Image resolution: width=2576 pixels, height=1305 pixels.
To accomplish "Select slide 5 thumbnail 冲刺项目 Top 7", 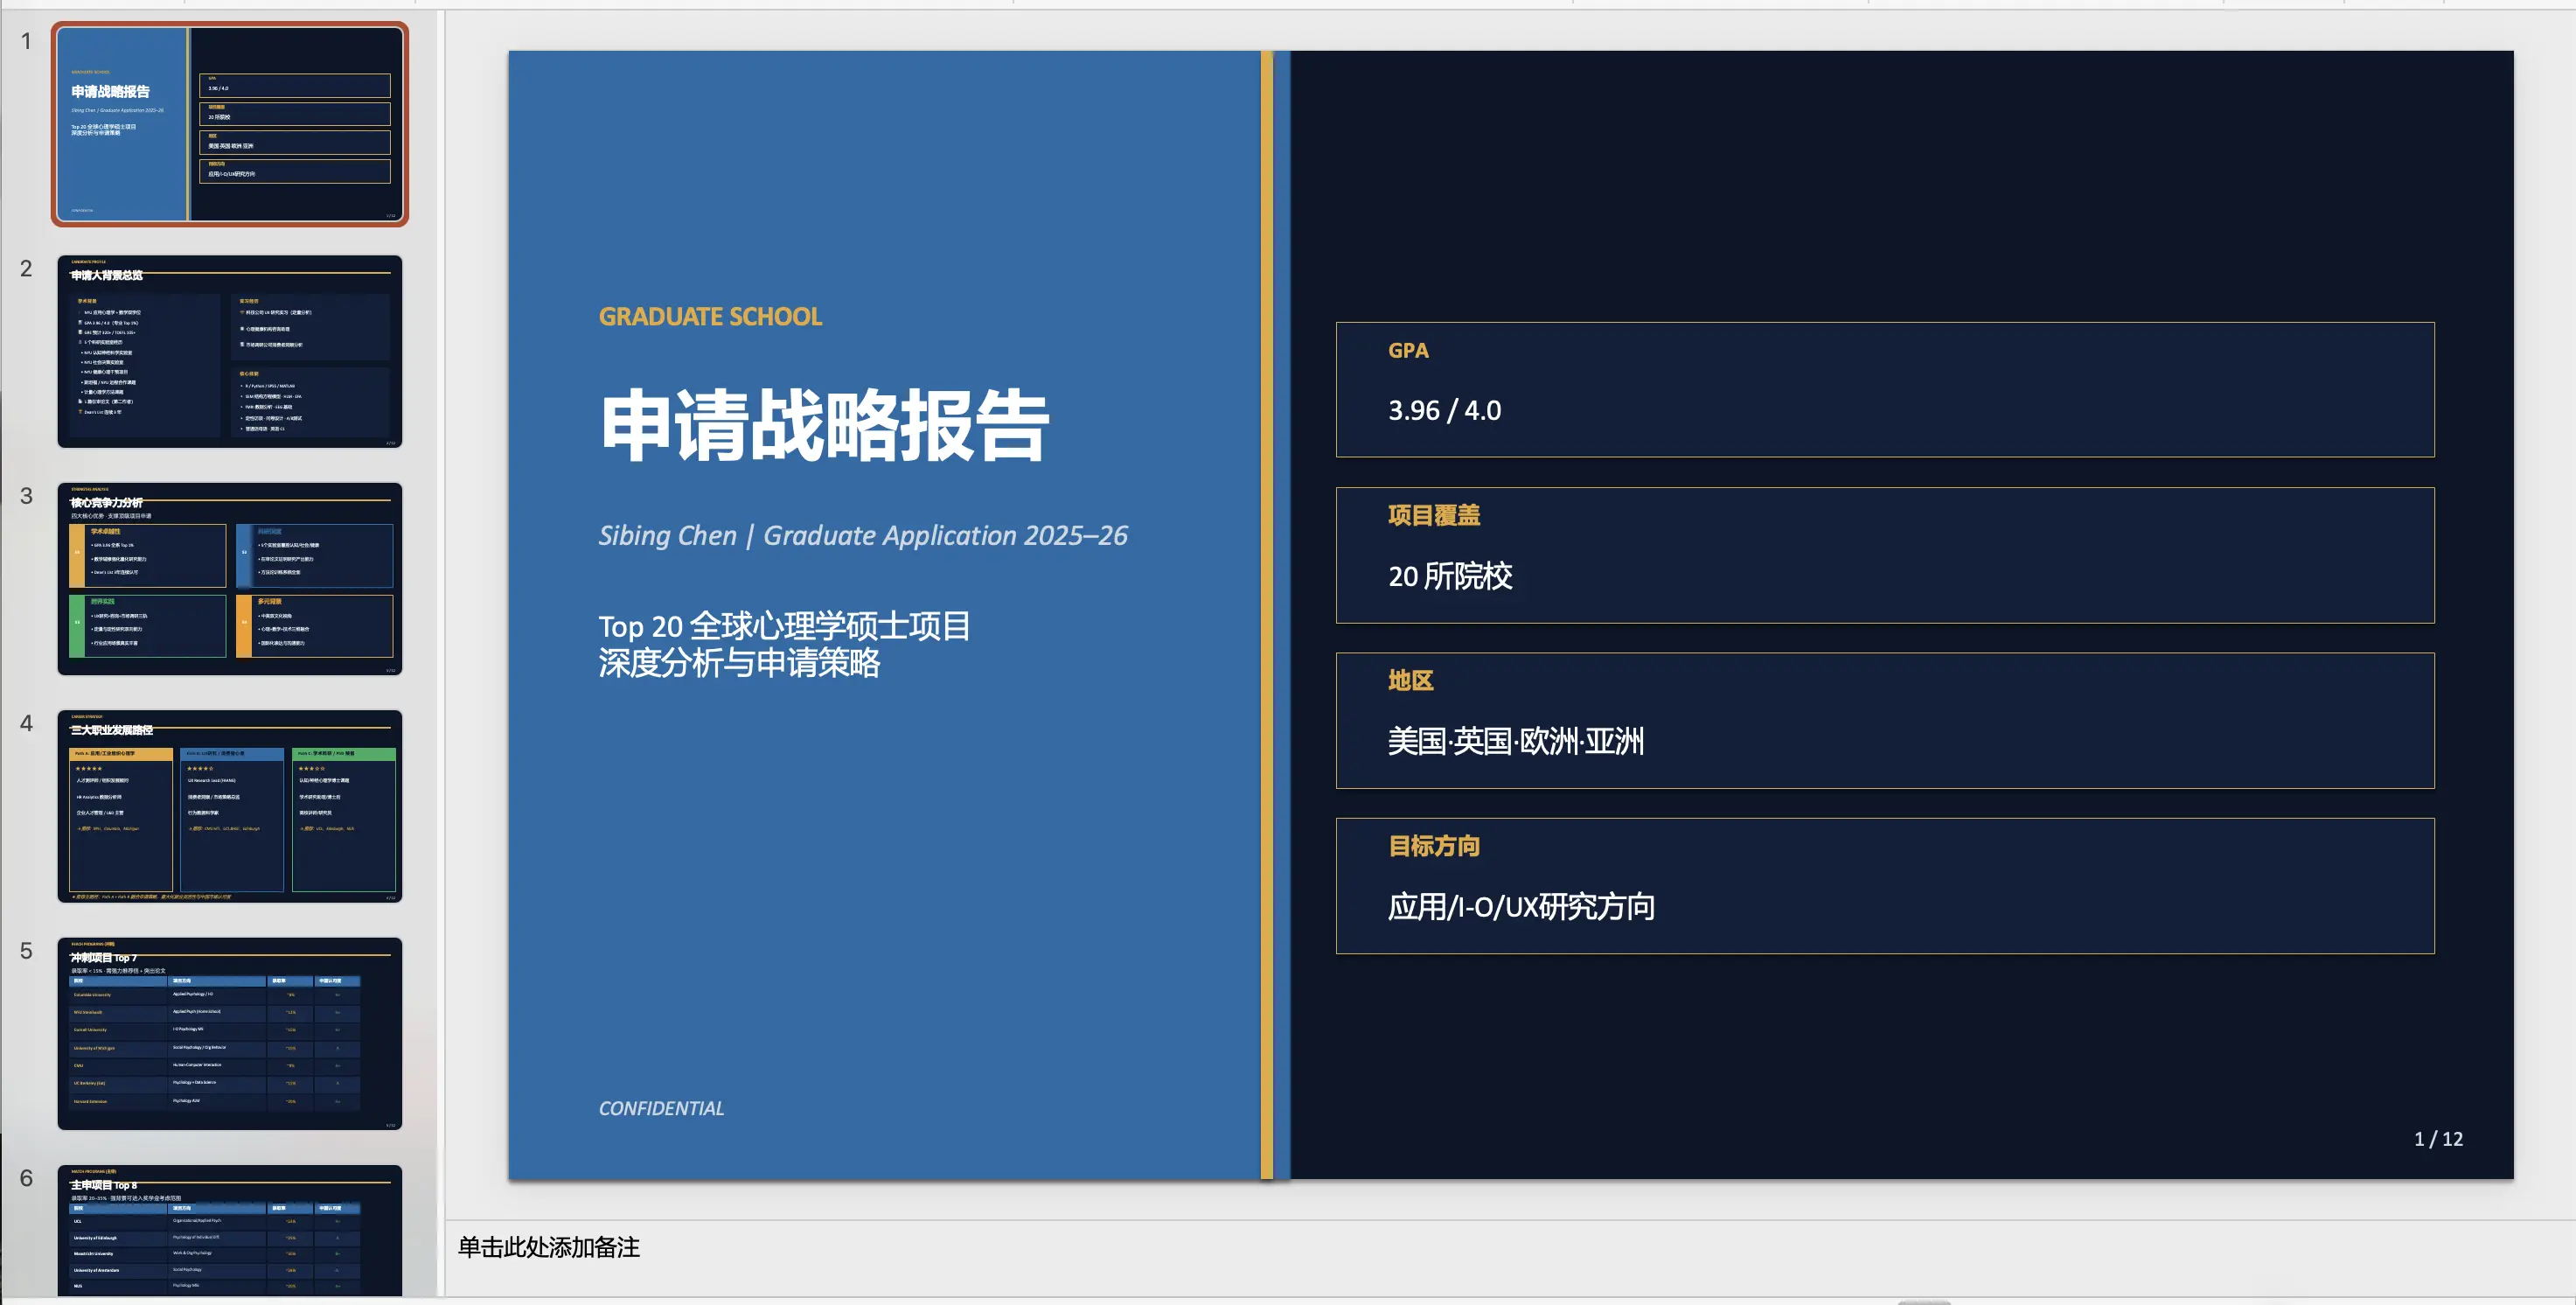I will pyautogui.click(x=229, y=1033).
